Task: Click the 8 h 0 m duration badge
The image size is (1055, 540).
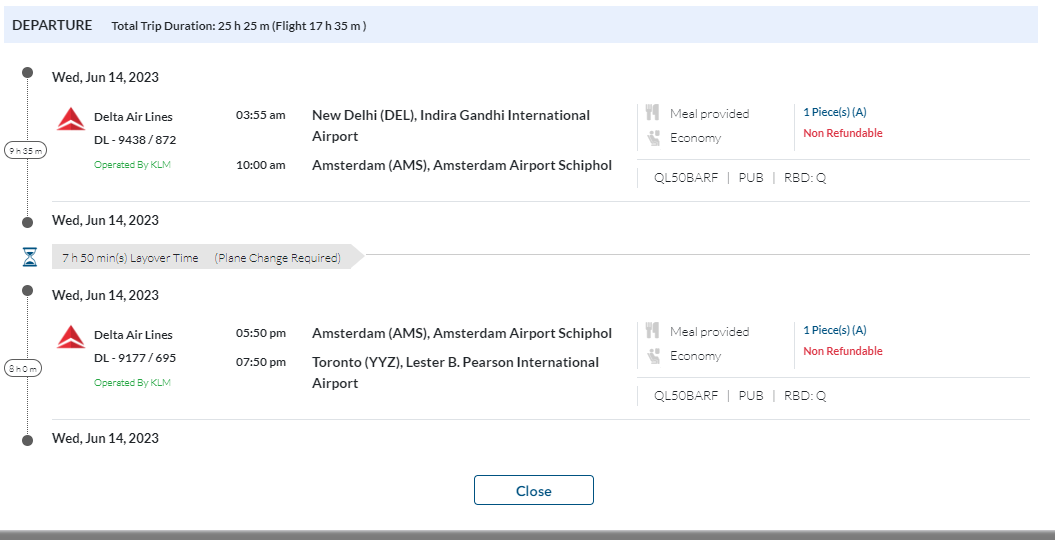Action: pos(25,368)
